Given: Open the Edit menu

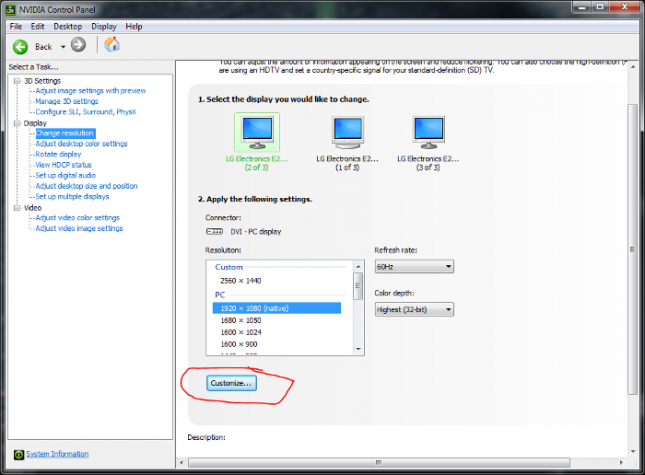Looking at the screenshot, I should coord(37,27).
